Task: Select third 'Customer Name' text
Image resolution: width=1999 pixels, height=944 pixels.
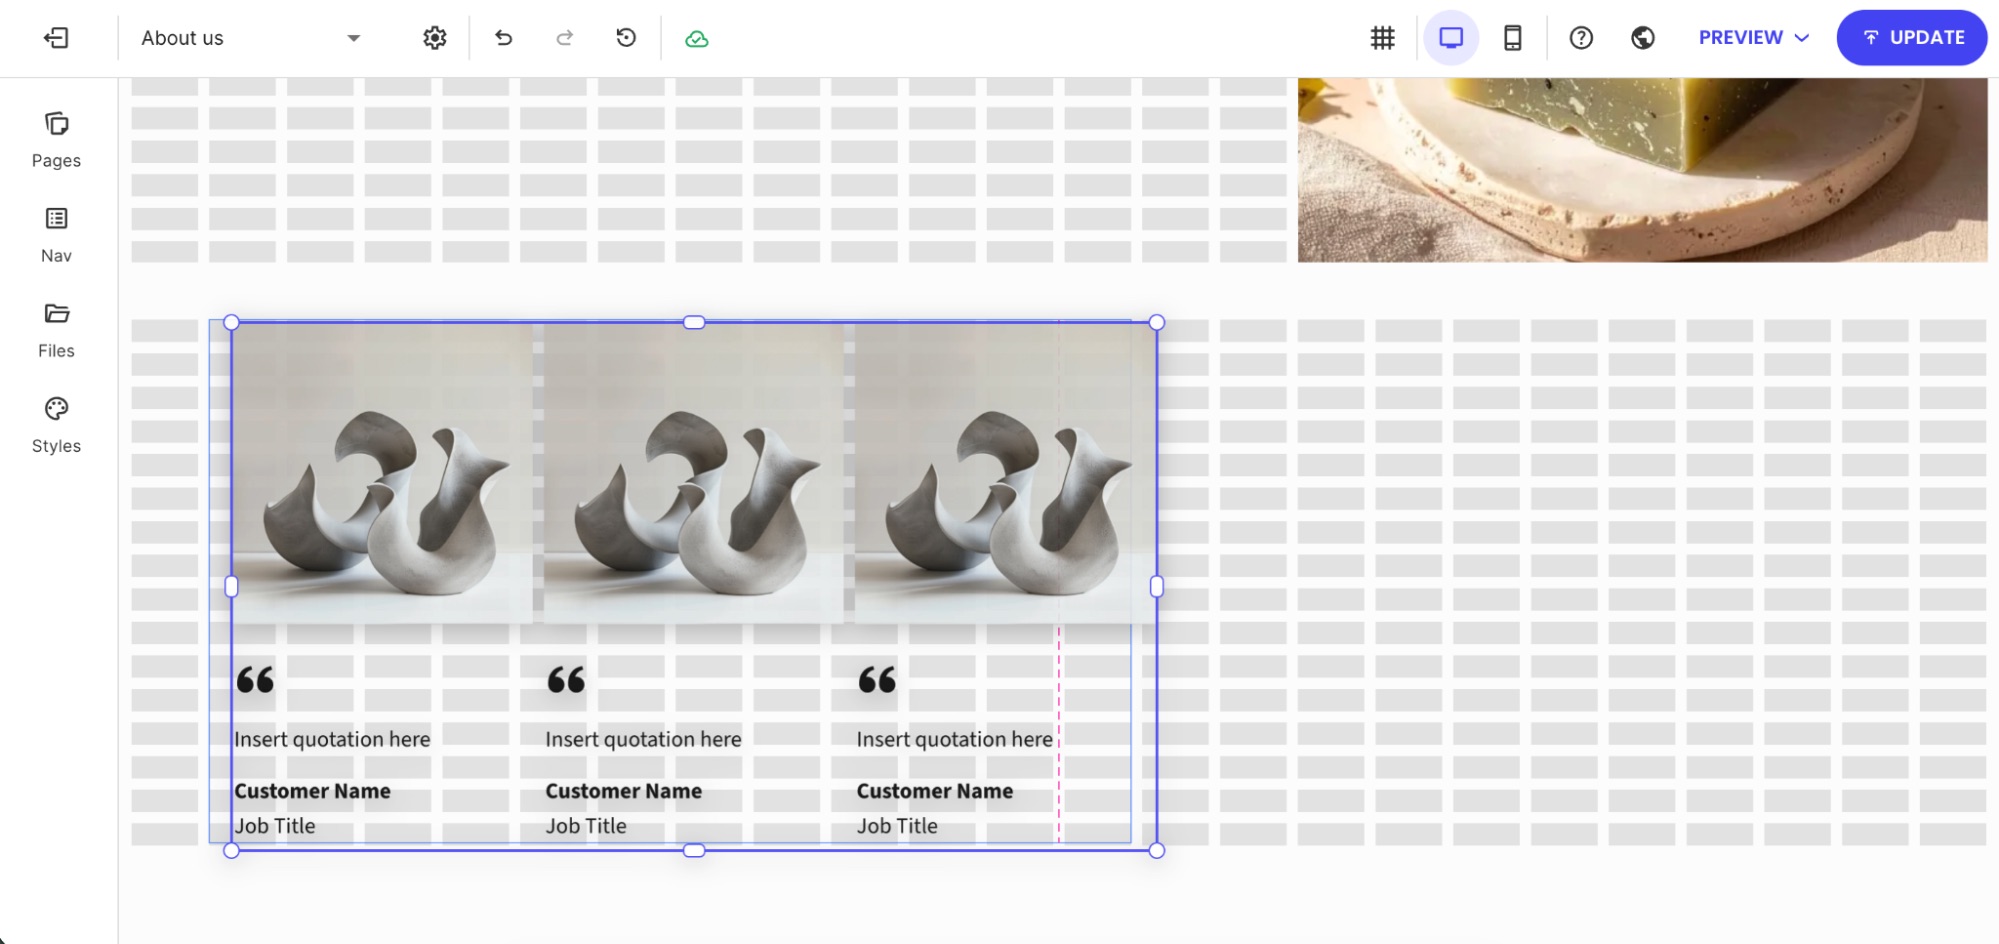Action: 934,791
